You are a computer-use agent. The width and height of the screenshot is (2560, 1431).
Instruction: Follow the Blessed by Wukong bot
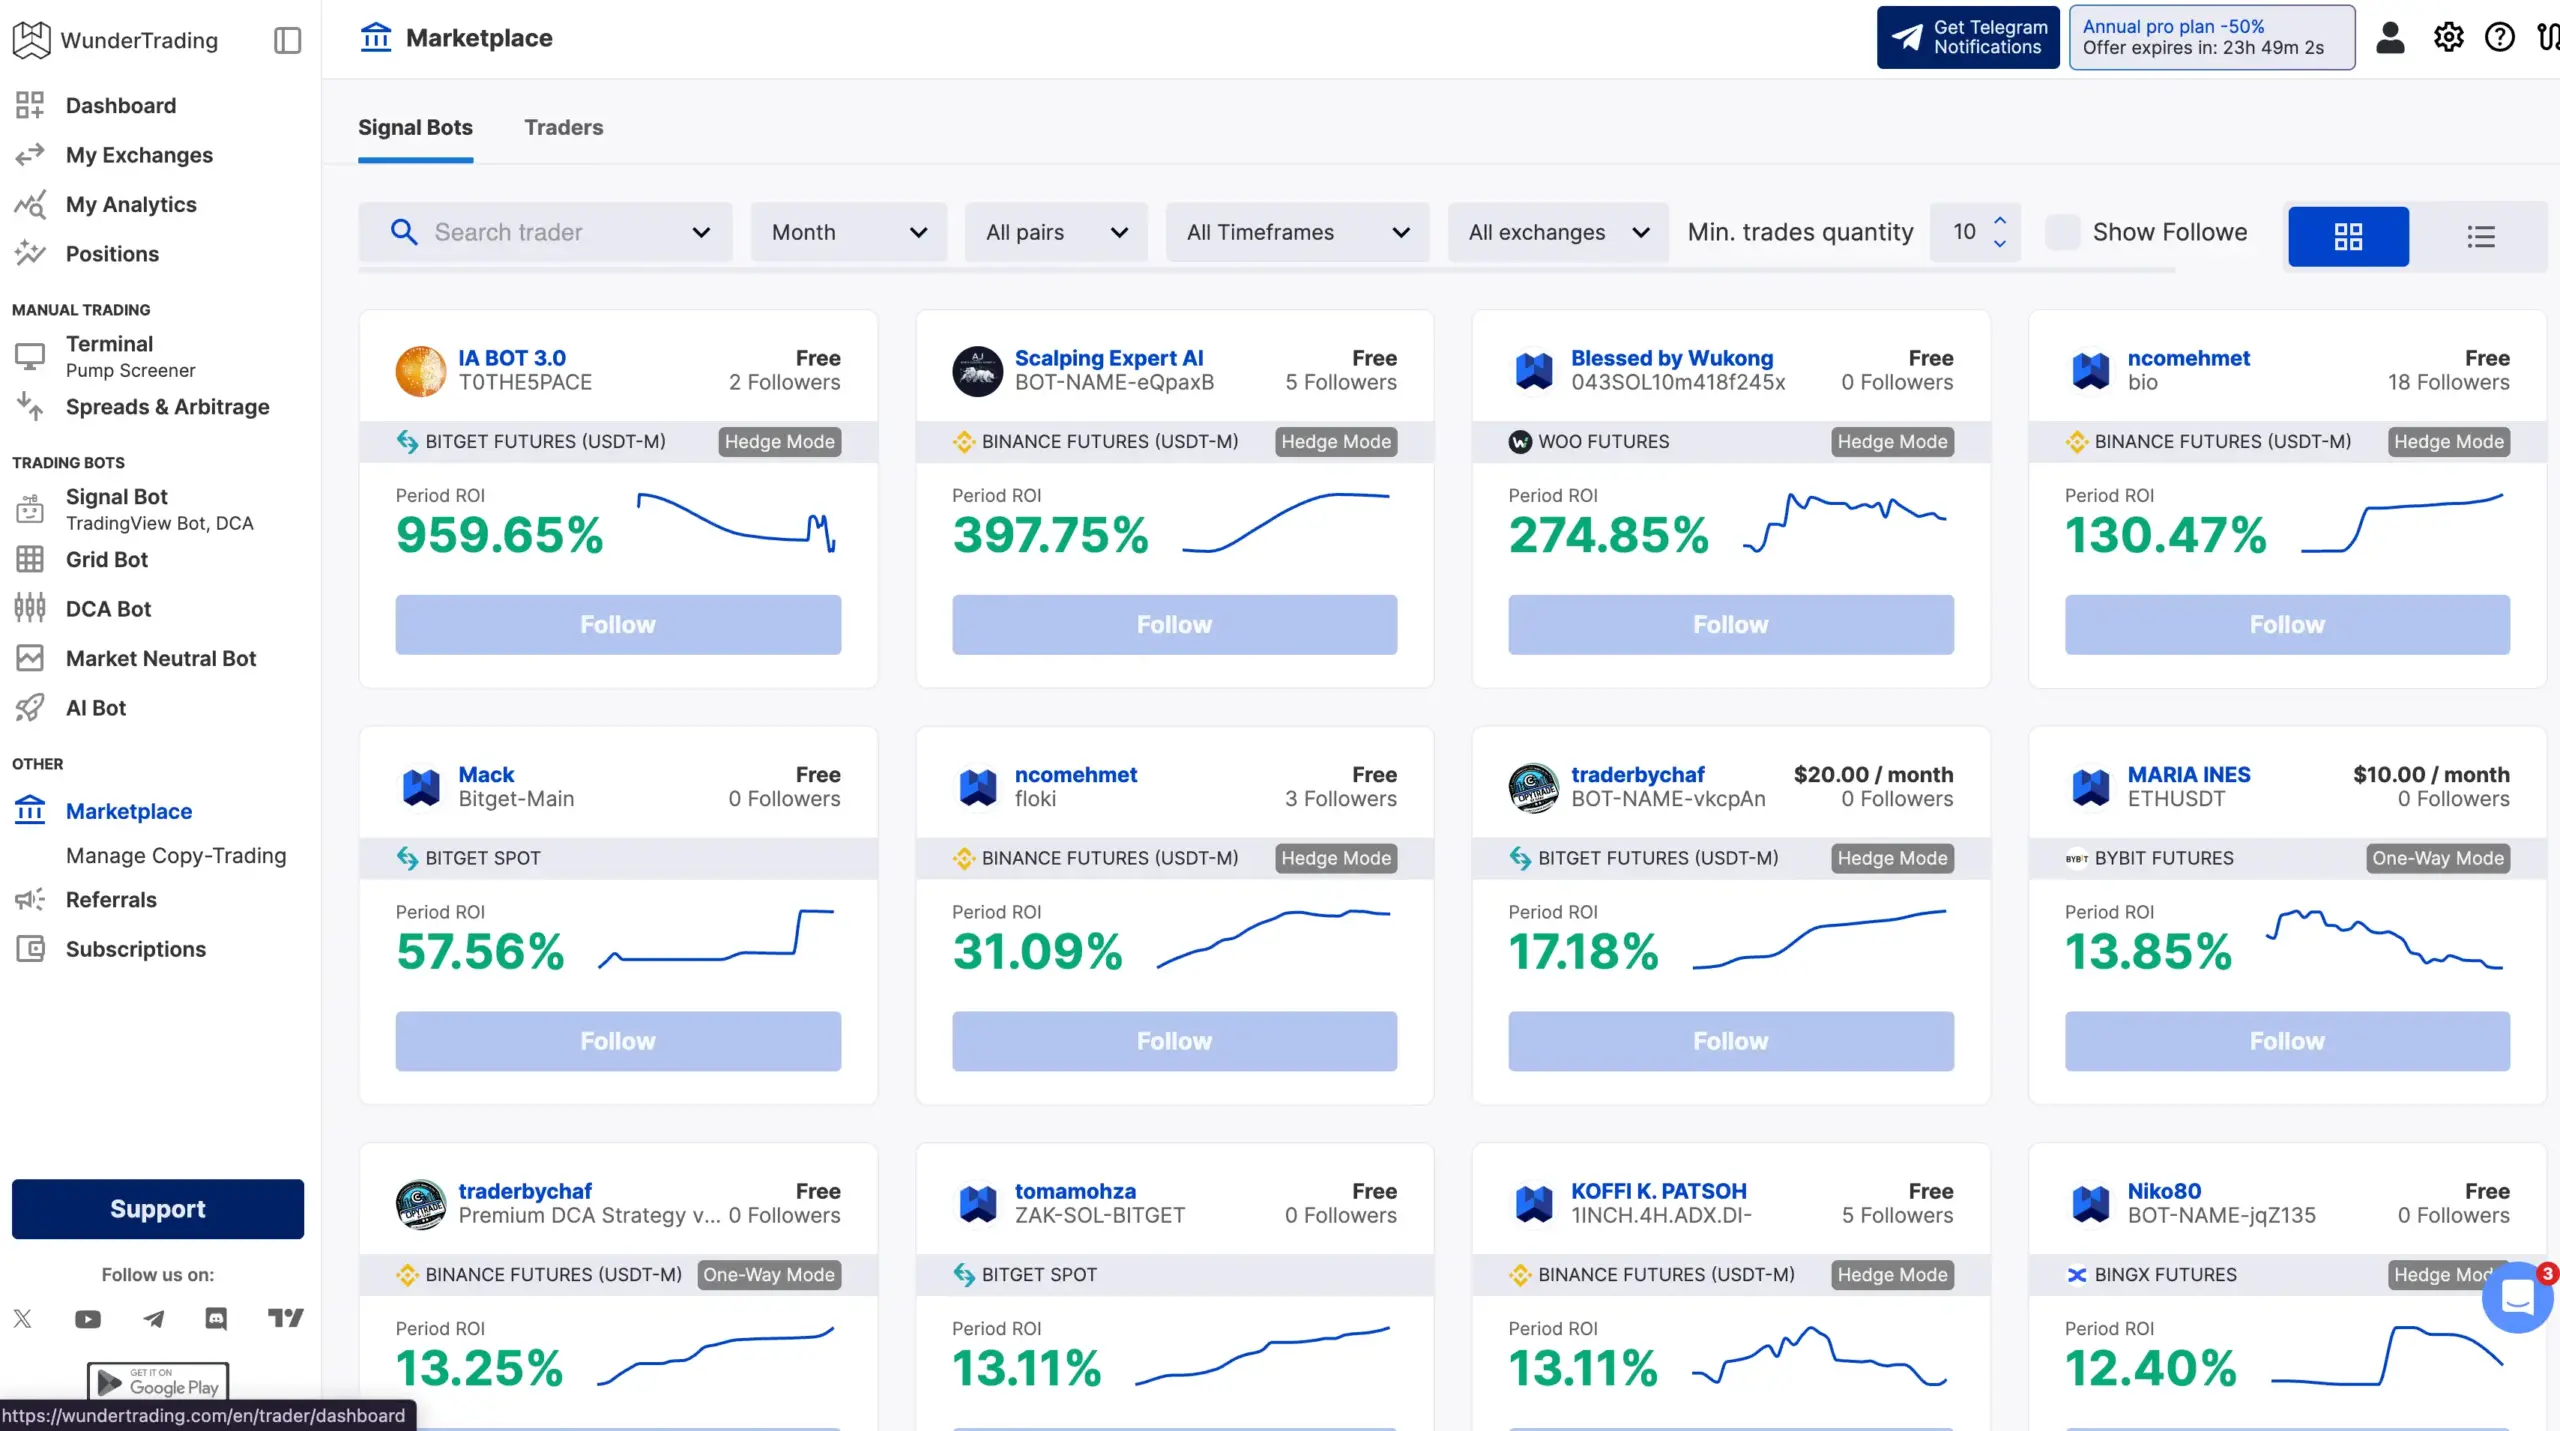(1730, 624)
